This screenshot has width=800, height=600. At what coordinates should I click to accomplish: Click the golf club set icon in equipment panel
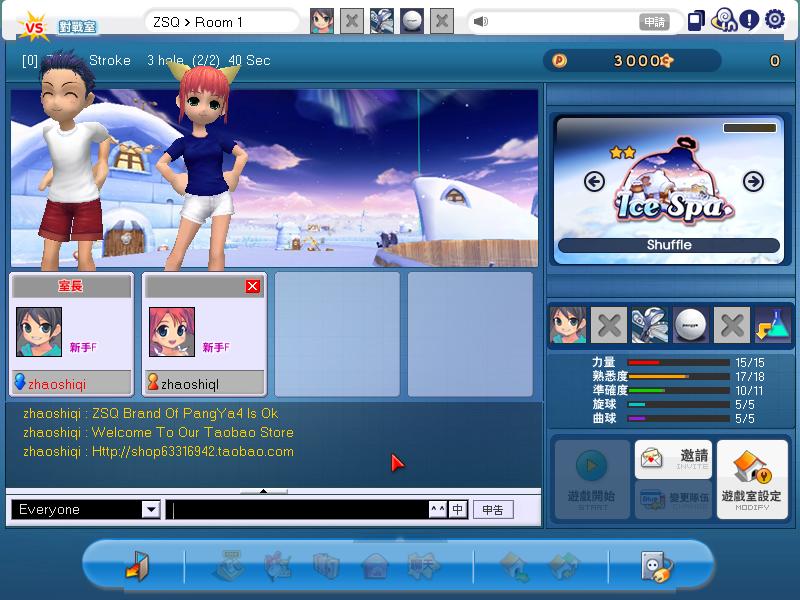649,325
